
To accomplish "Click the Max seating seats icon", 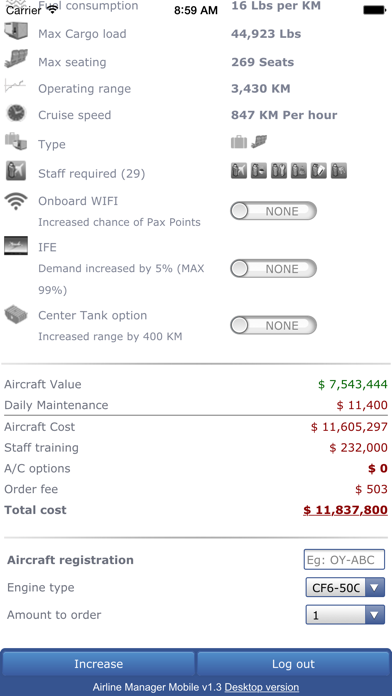I will coord(16,59).
